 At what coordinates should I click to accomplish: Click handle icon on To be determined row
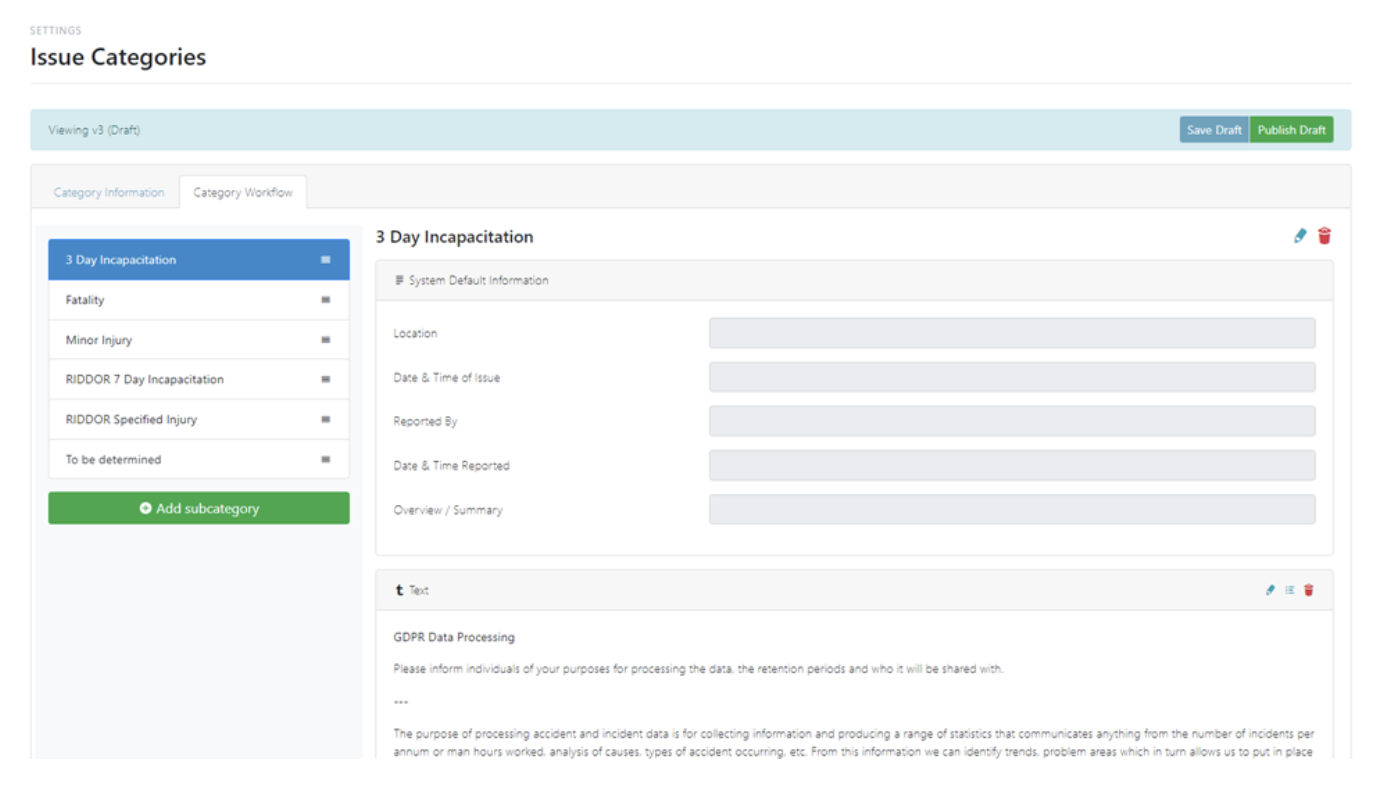tap(326, 460)
